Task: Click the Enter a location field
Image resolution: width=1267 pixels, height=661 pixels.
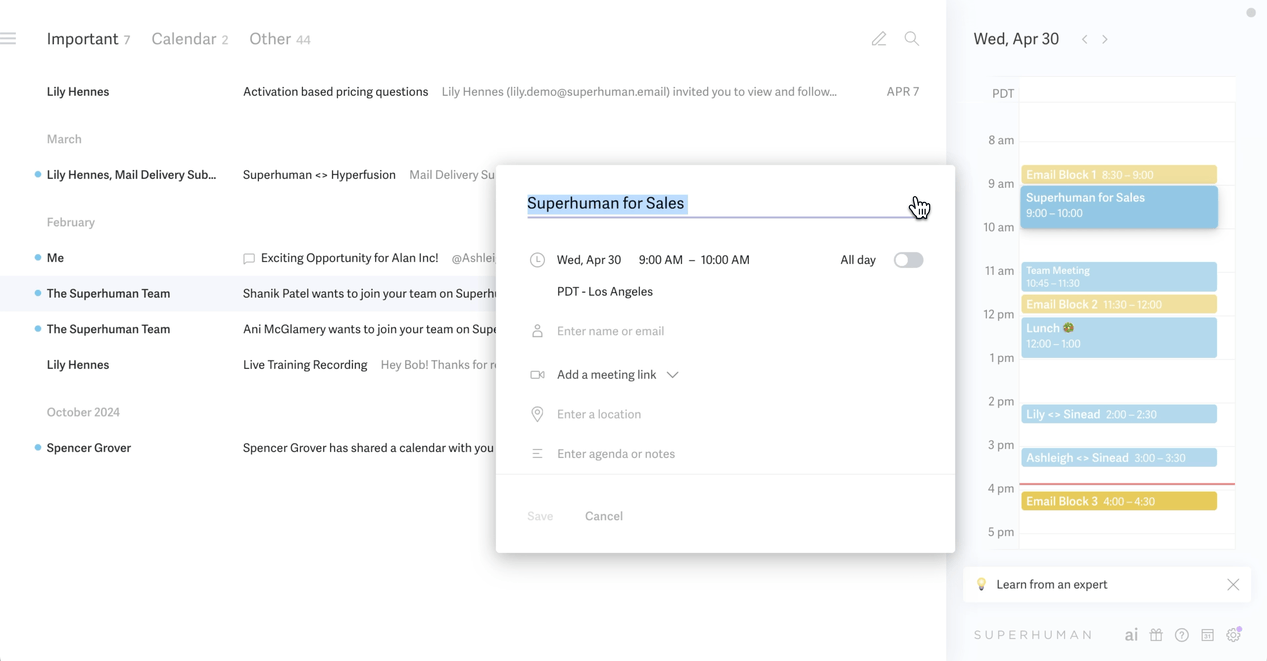Action: (x=599, y=414)
